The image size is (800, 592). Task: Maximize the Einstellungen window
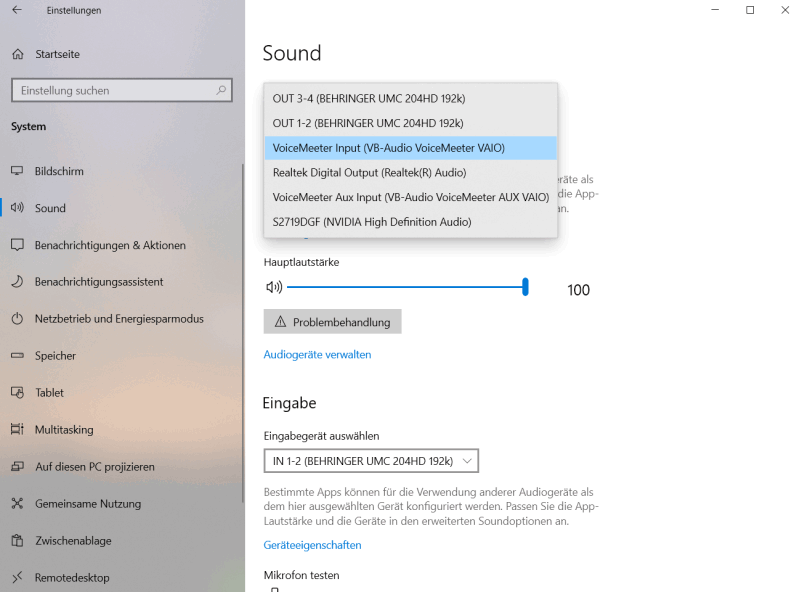point(750,10)
